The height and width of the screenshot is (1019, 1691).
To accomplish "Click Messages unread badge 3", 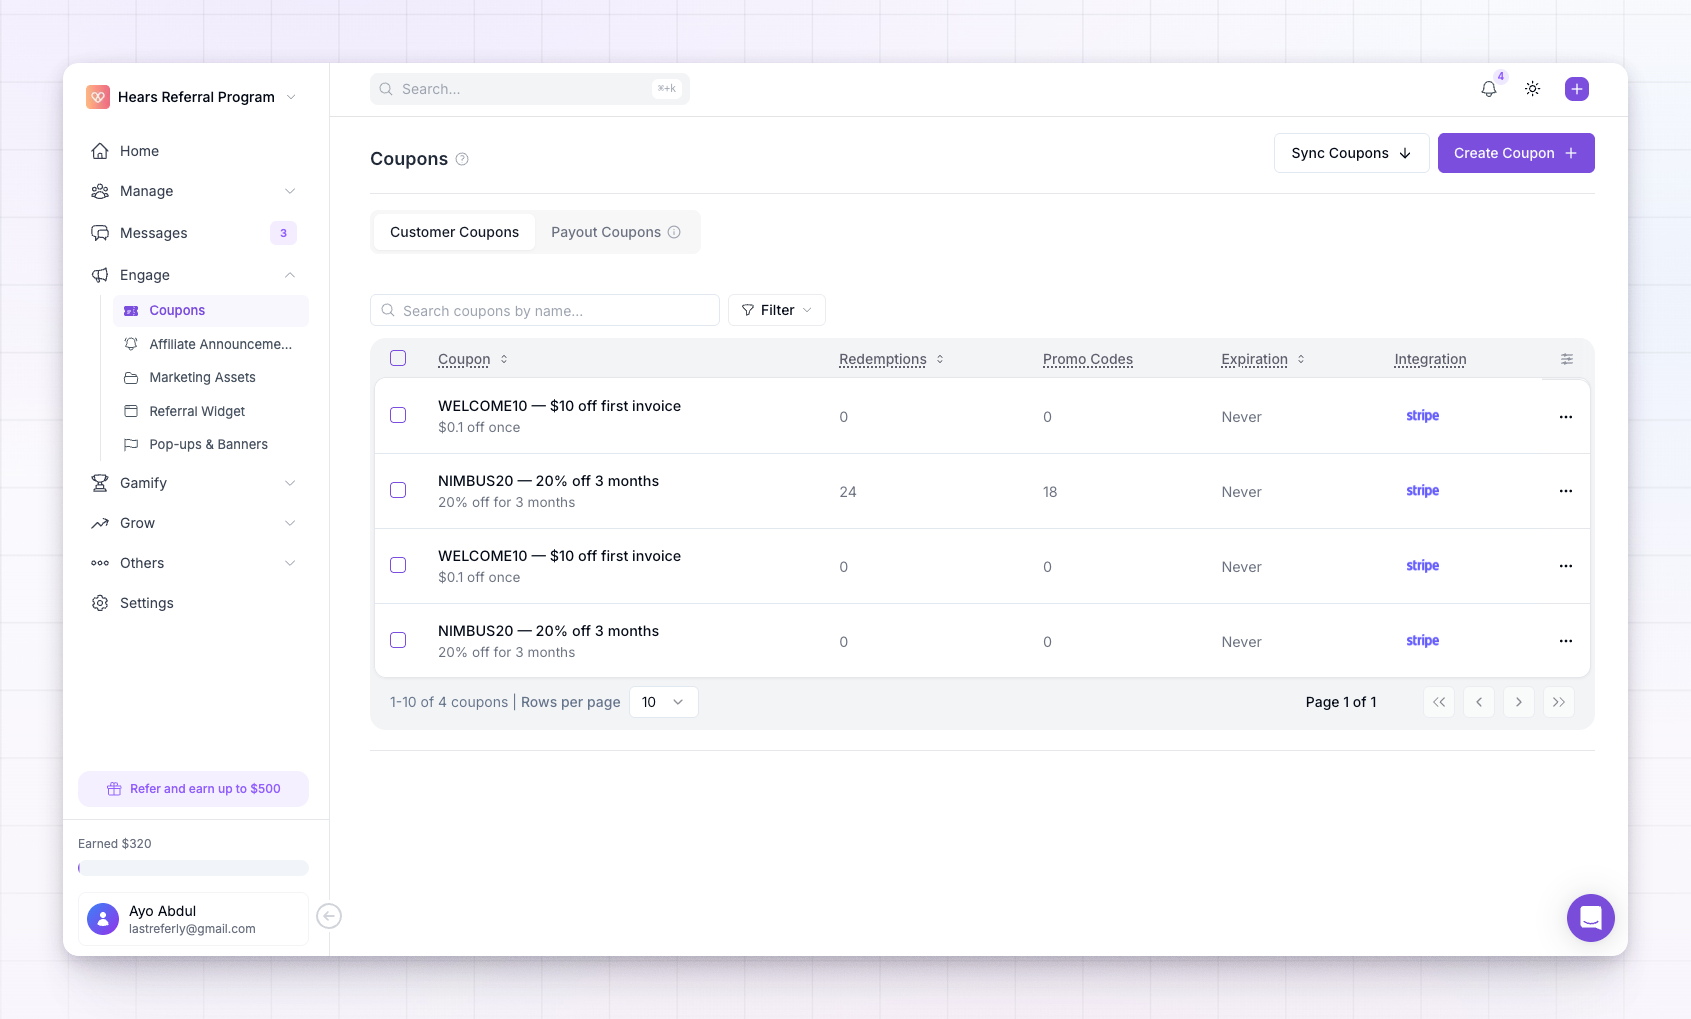I will click(x=283, y=233).
